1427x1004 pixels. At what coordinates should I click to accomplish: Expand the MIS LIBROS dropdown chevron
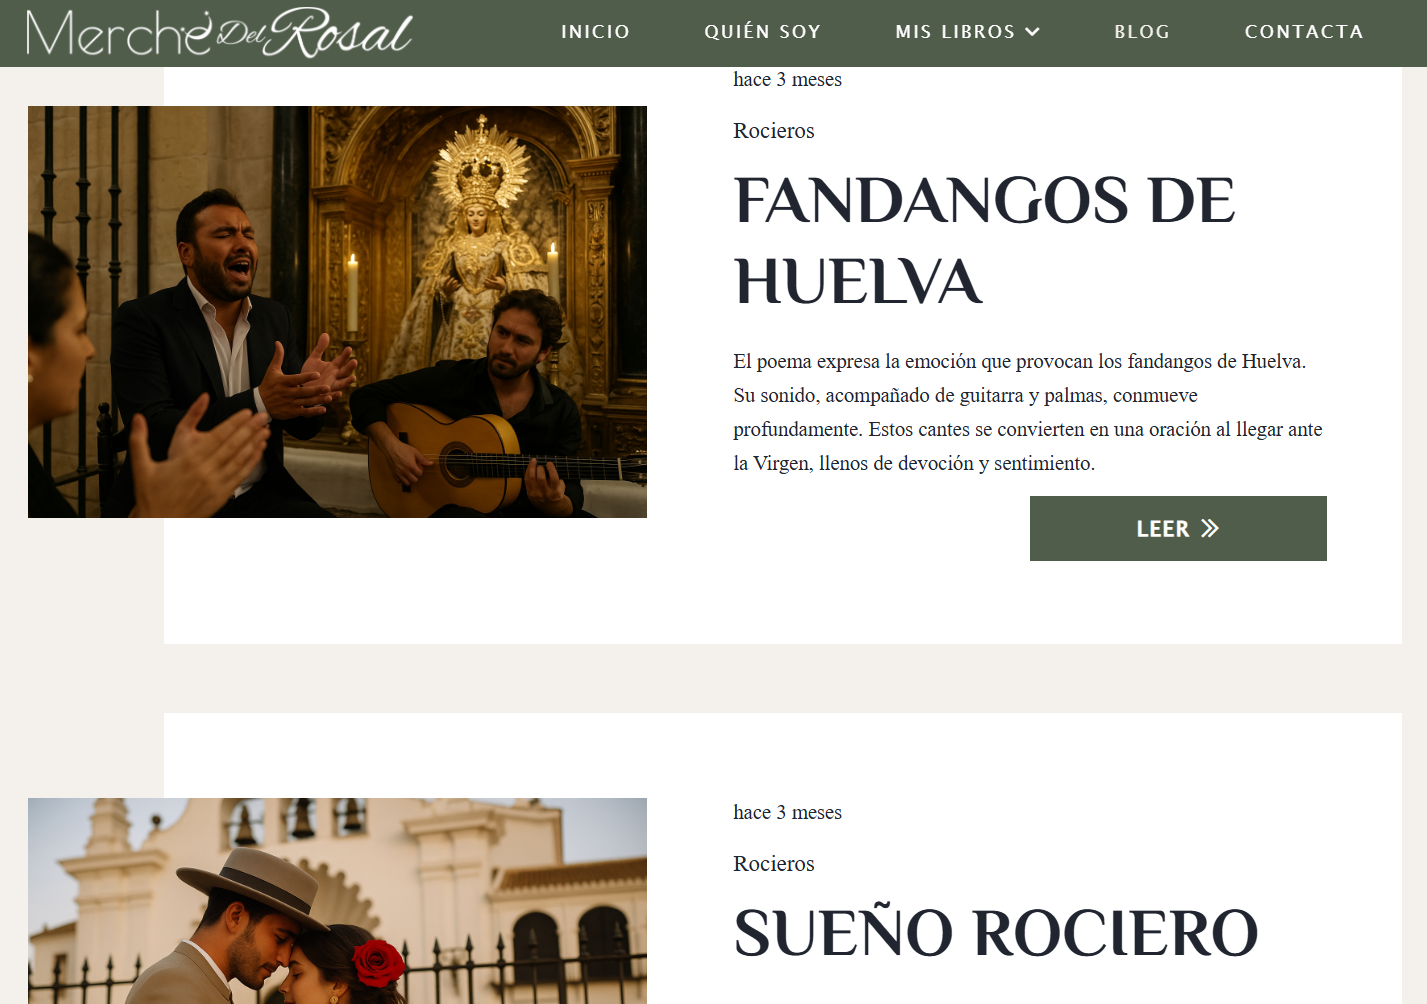[x=1033, y=32]
